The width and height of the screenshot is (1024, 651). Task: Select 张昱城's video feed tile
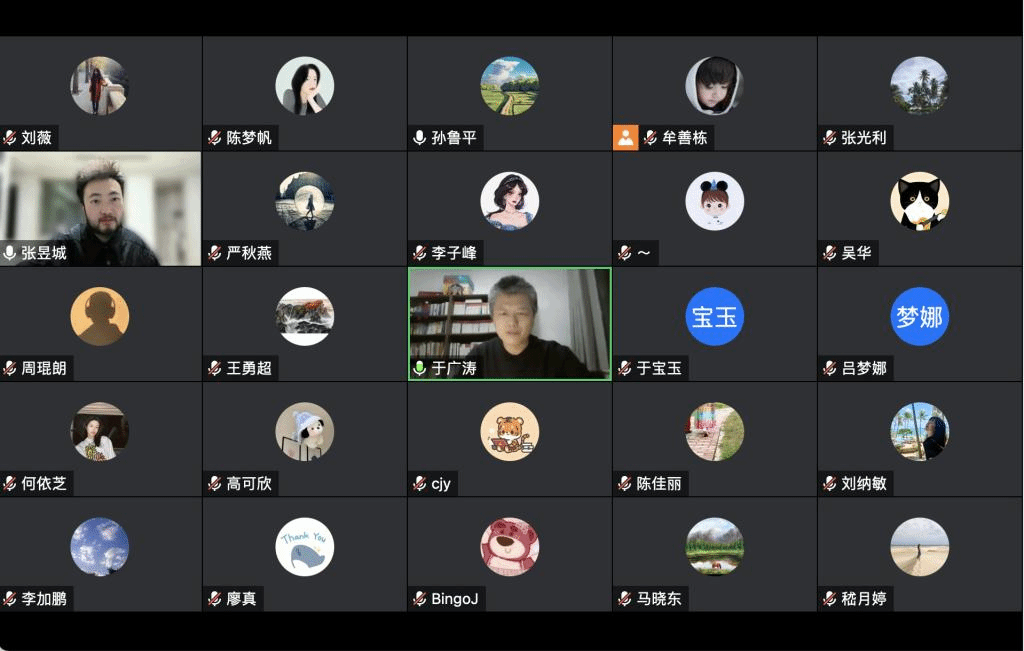[x=101, y=209]
